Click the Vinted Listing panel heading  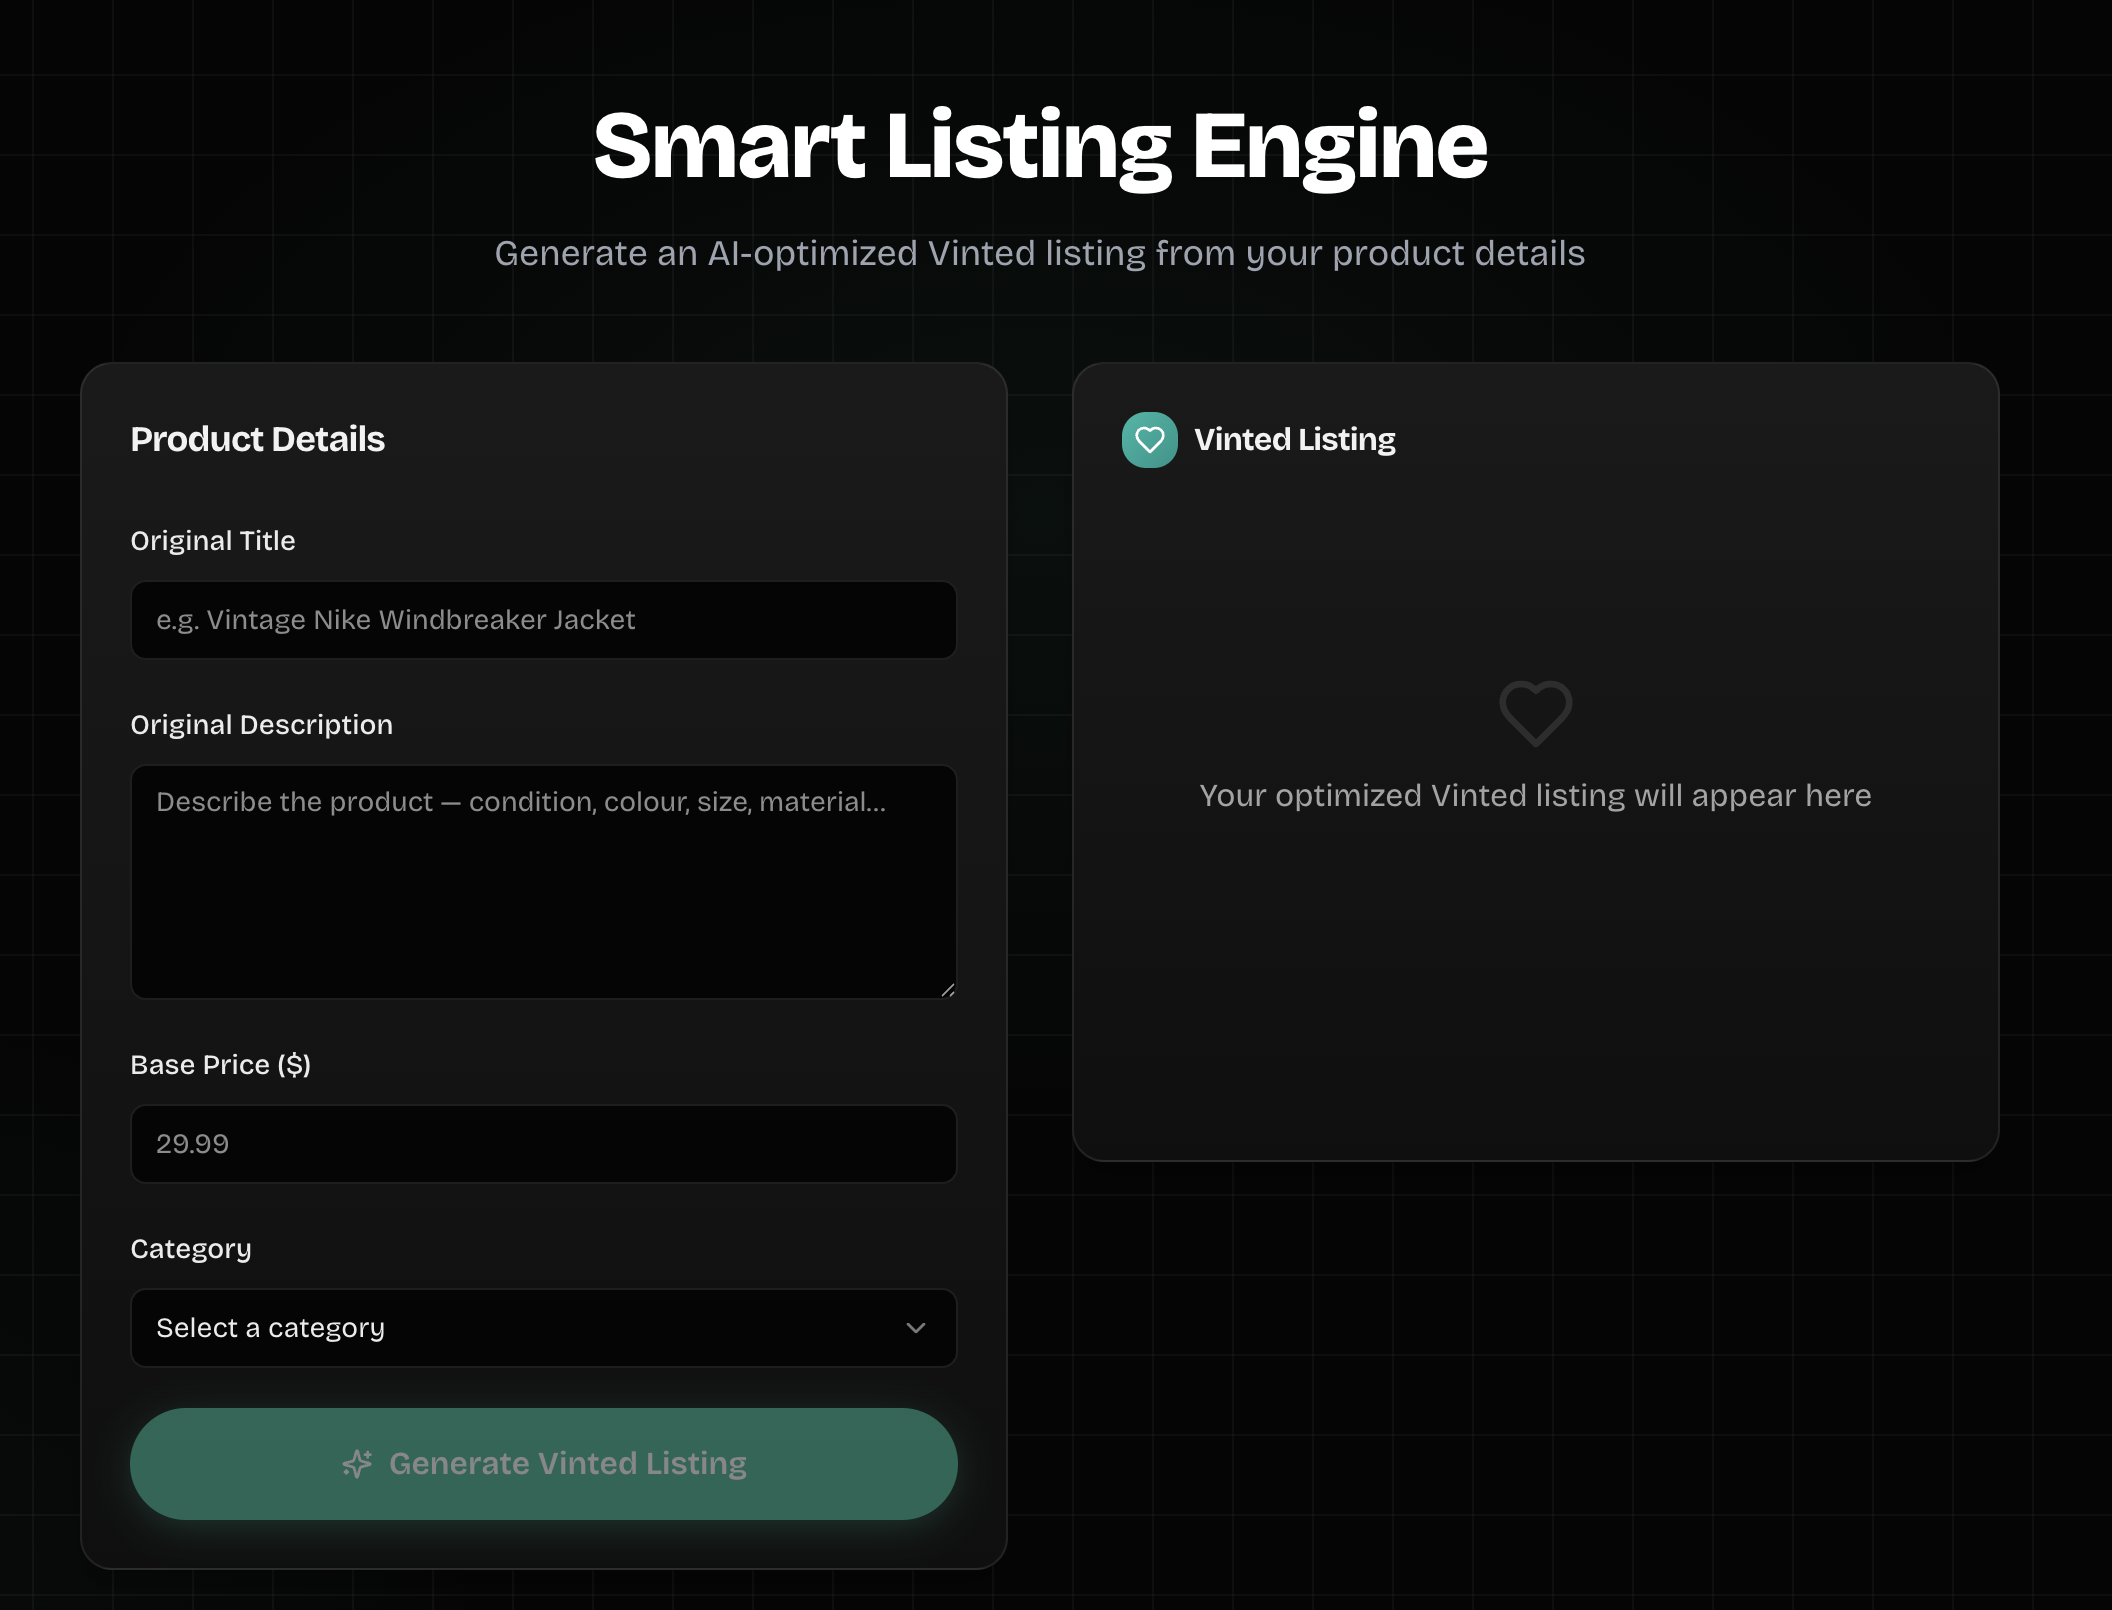tap(1294, 440)
